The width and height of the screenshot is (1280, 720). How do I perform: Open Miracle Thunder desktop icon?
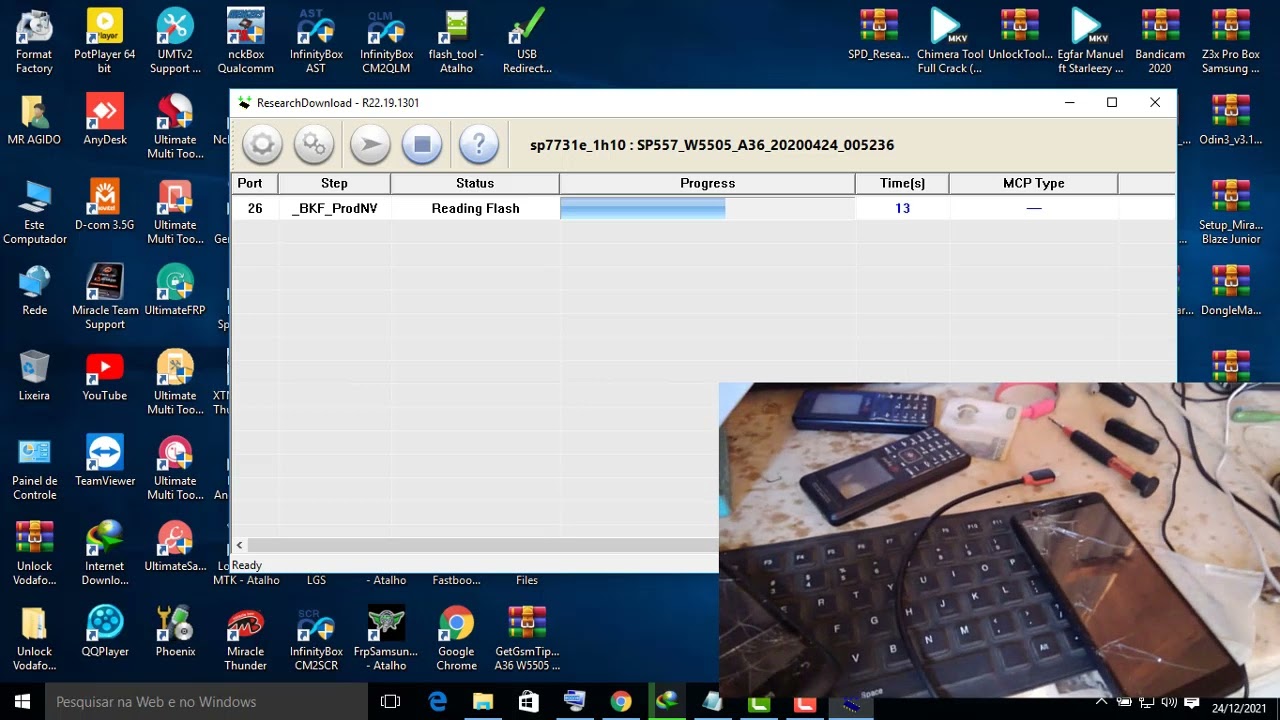coord(245,638)
